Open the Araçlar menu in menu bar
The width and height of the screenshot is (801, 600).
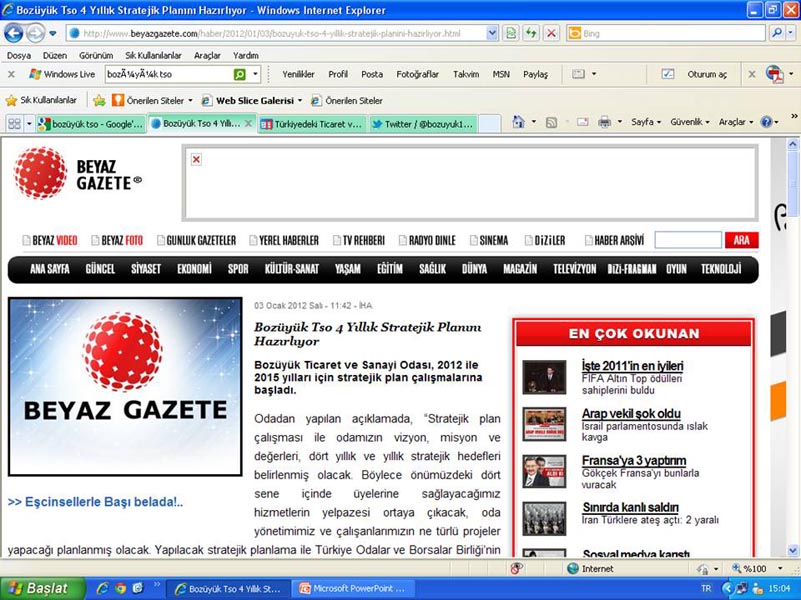coord(207,55)
